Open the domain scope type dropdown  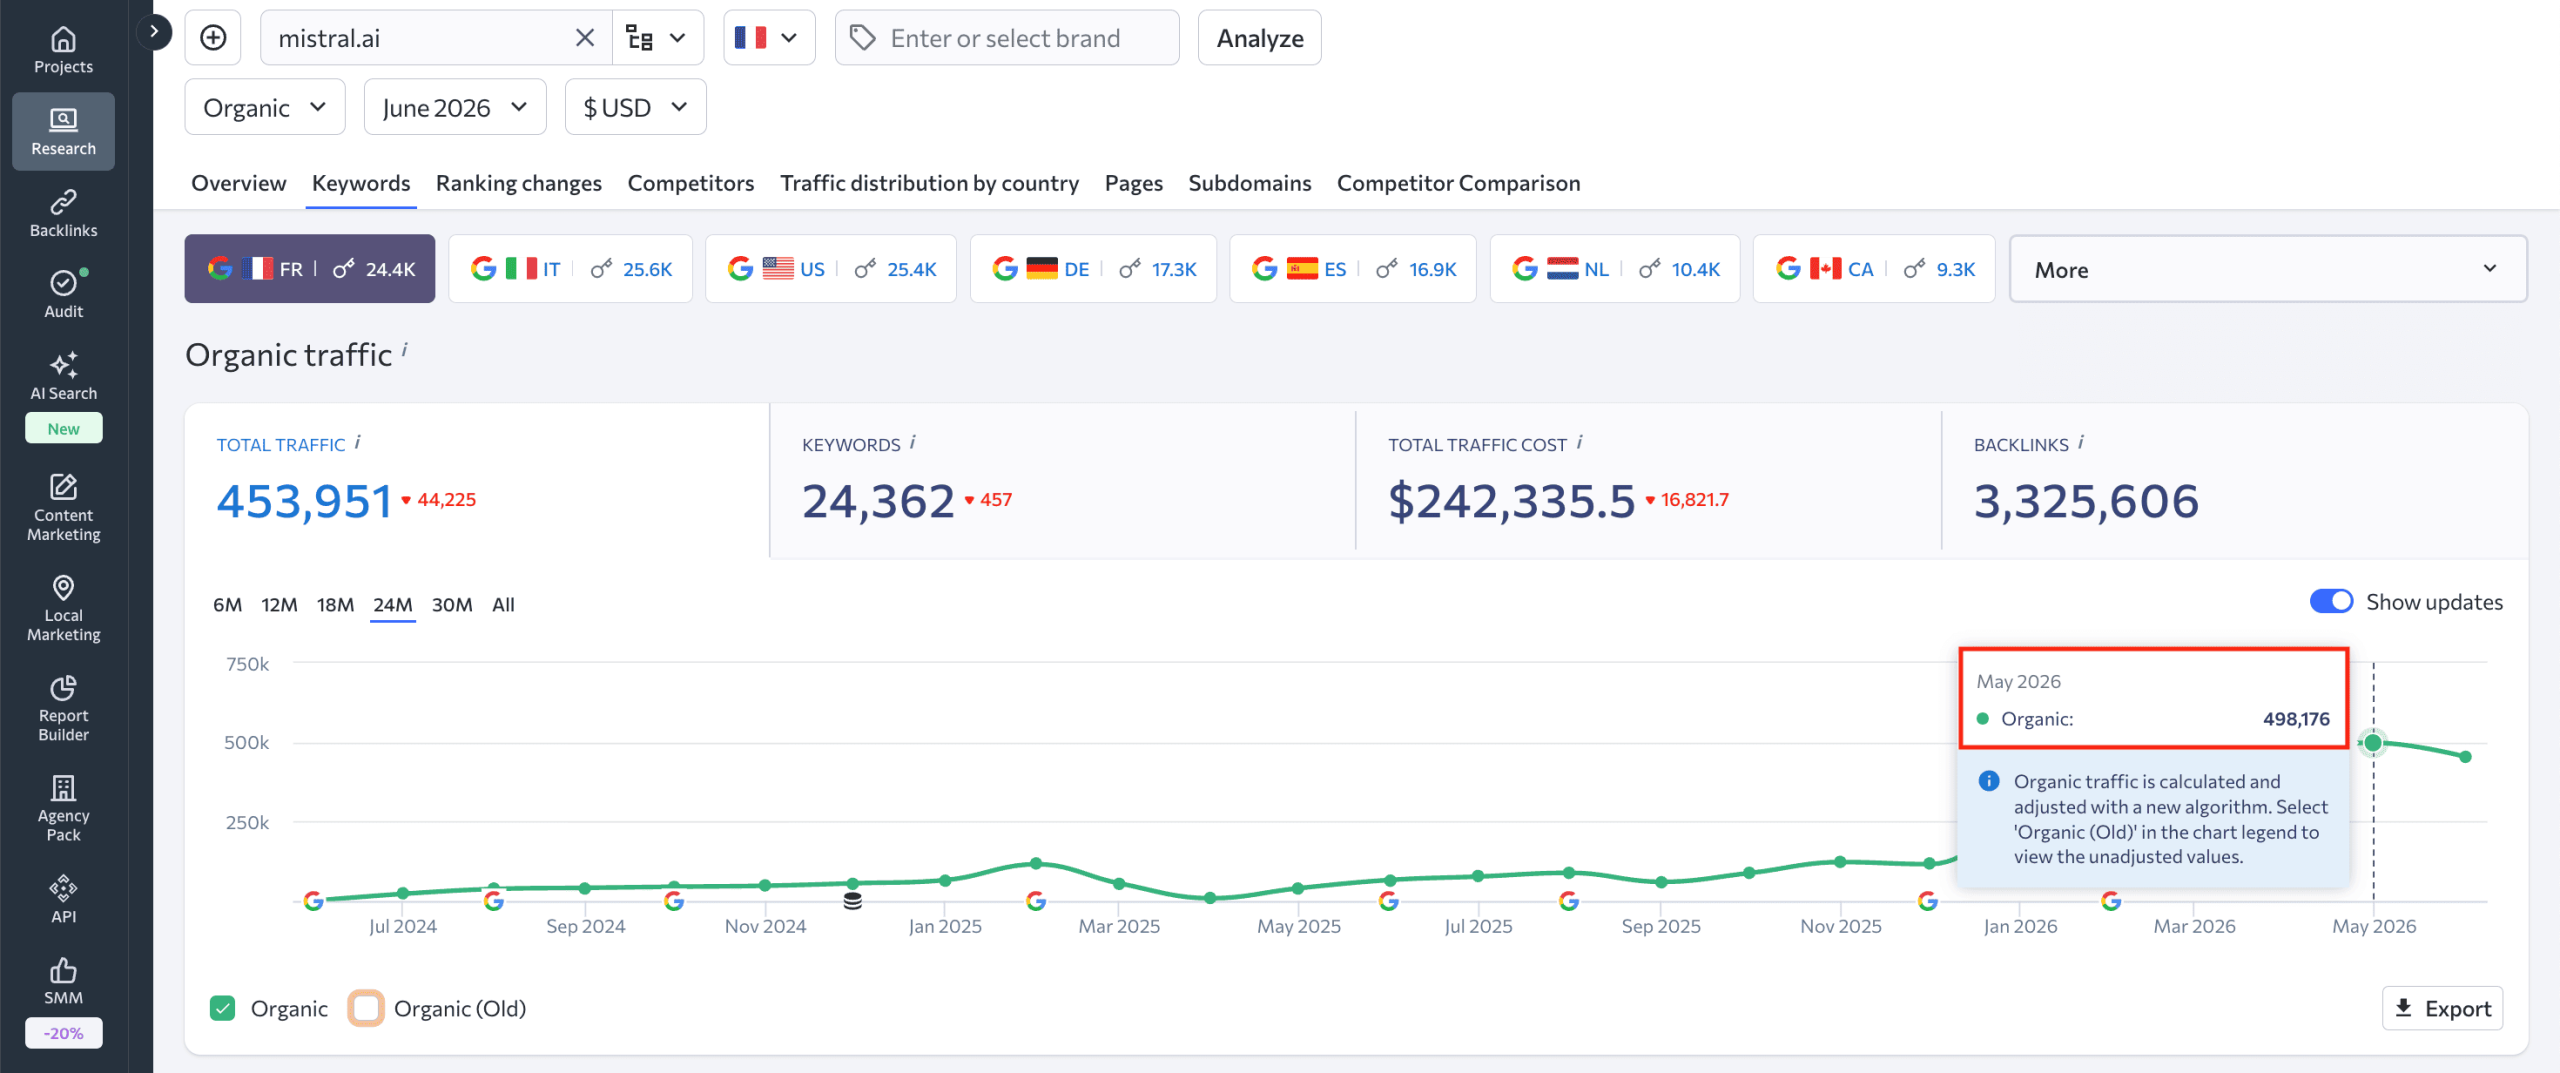[657, 38]
